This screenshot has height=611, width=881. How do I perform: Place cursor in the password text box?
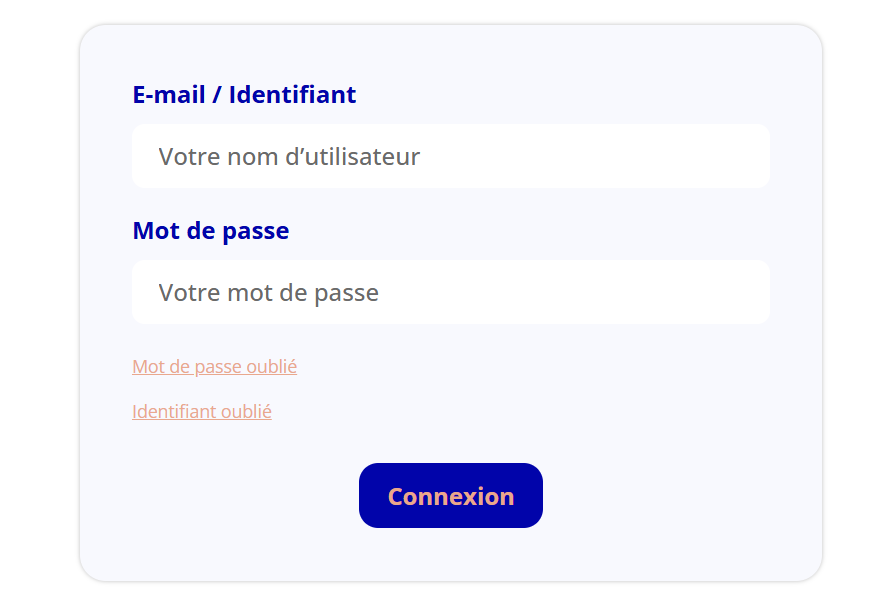[450, 292]
